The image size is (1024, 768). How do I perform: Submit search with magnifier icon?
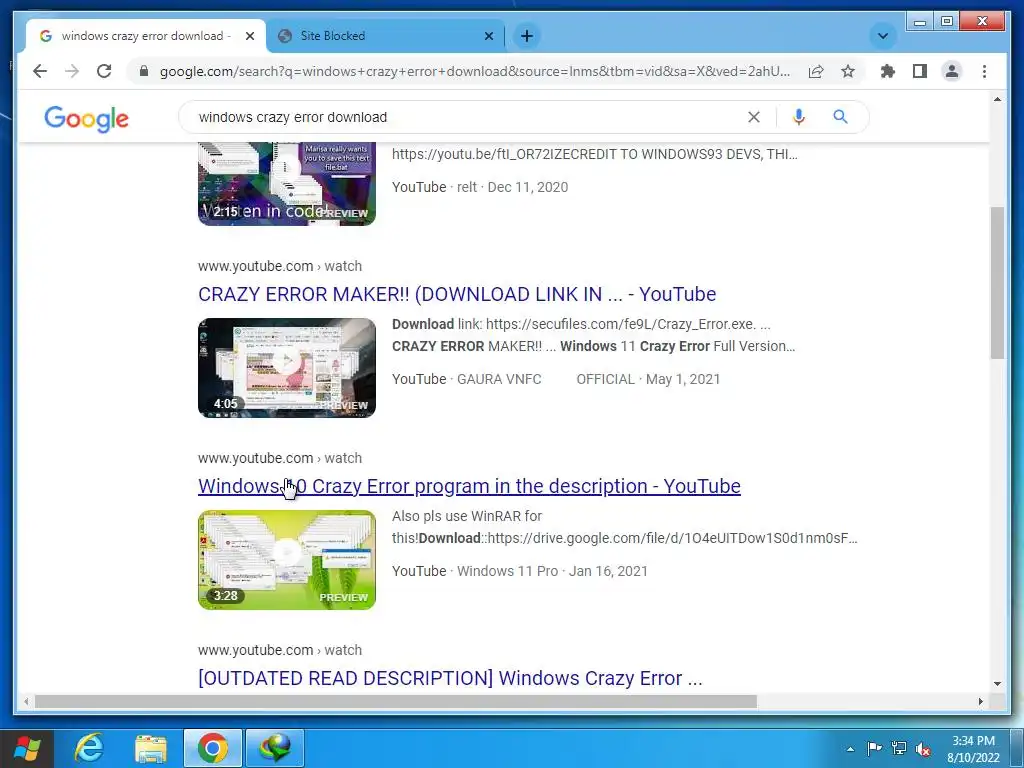coord(840,117)
